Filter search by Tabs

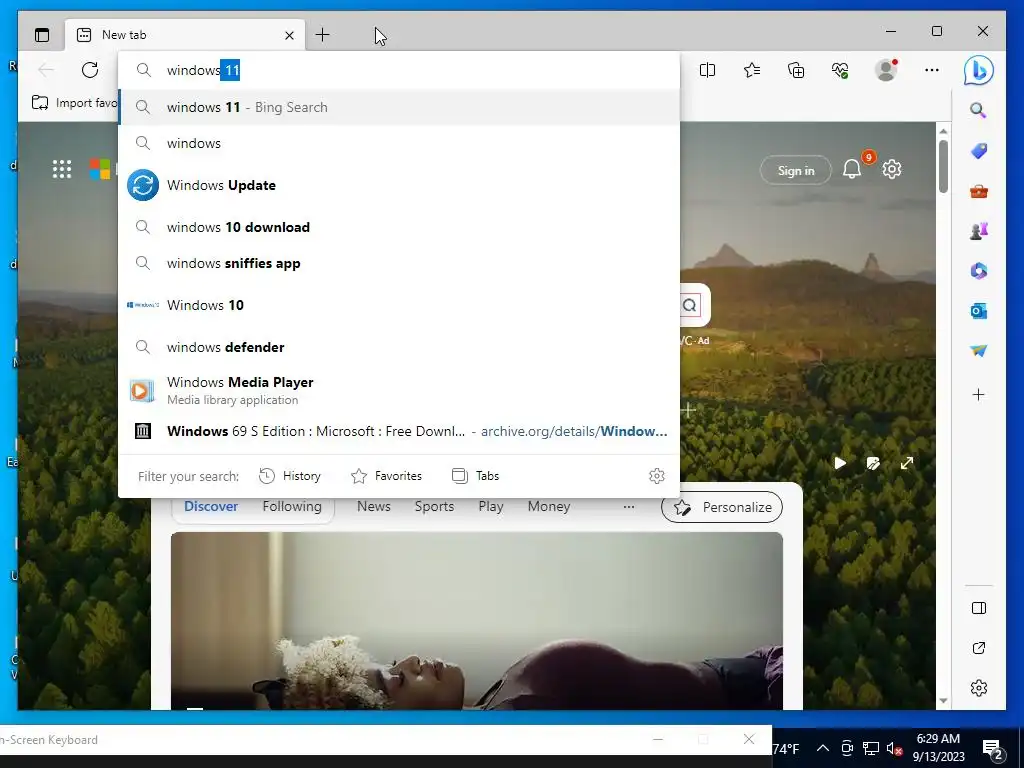(x=475, y=476)
